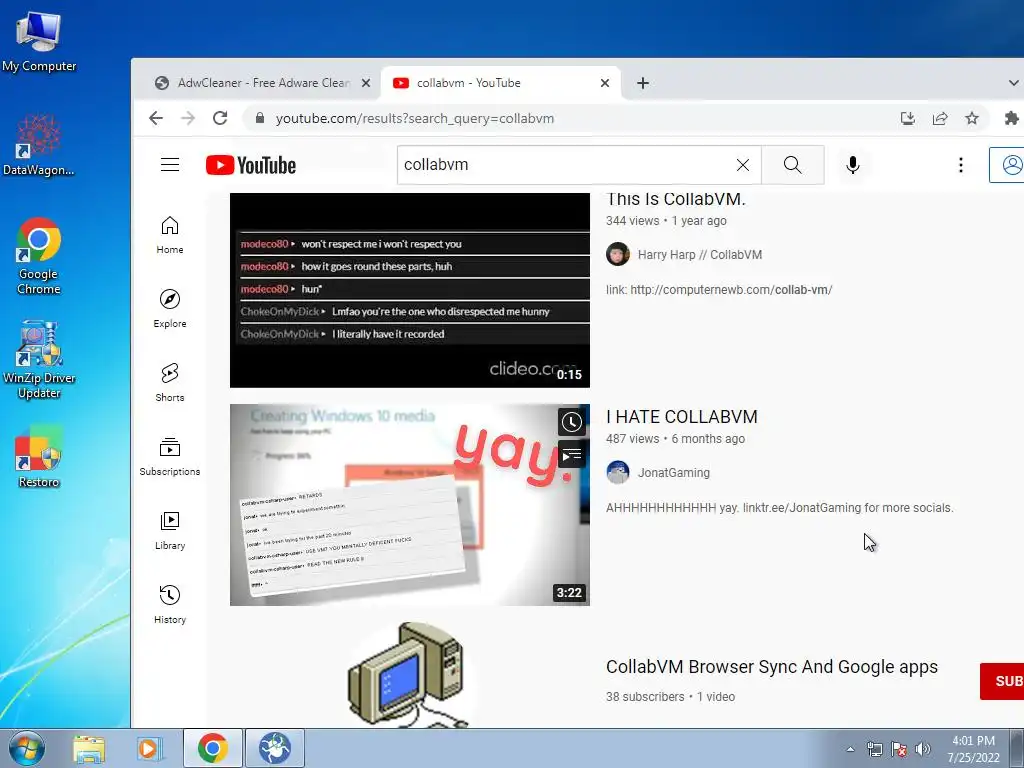Click the site lock icon in address bar
1024x768 pixels.
pos(259,118)
